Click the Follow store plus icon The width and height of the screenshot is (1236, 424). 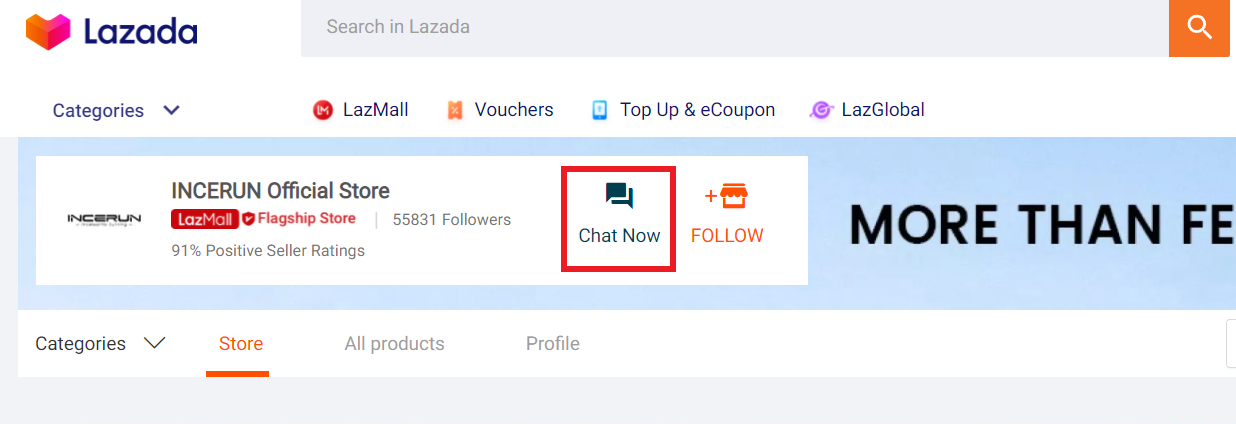point(727,196)
